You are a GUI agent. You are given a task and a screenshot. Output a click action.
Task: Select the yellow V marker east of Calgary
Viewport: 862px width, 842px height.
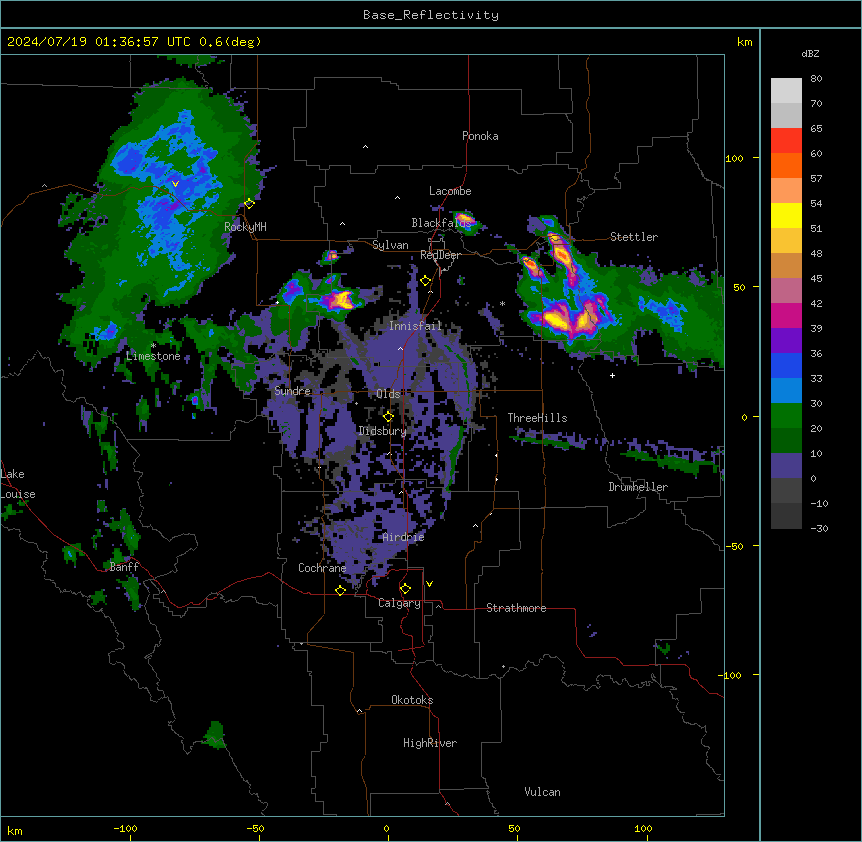(429, 584)
